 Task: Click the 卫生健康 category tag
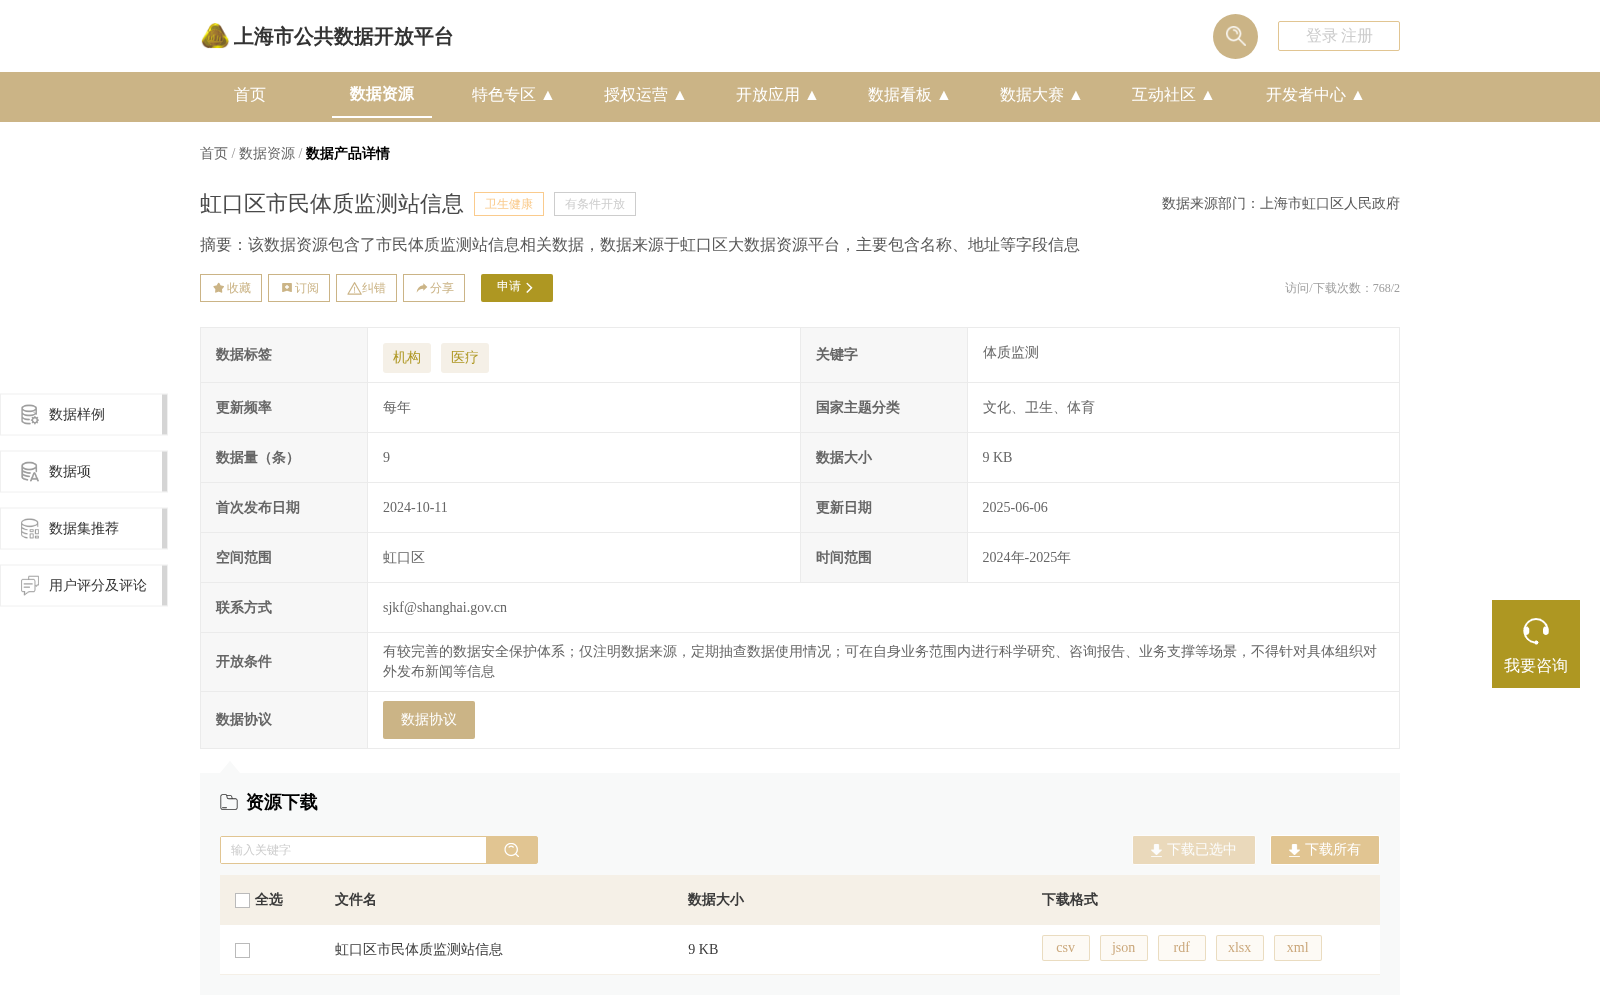click(x=509, y=204)
